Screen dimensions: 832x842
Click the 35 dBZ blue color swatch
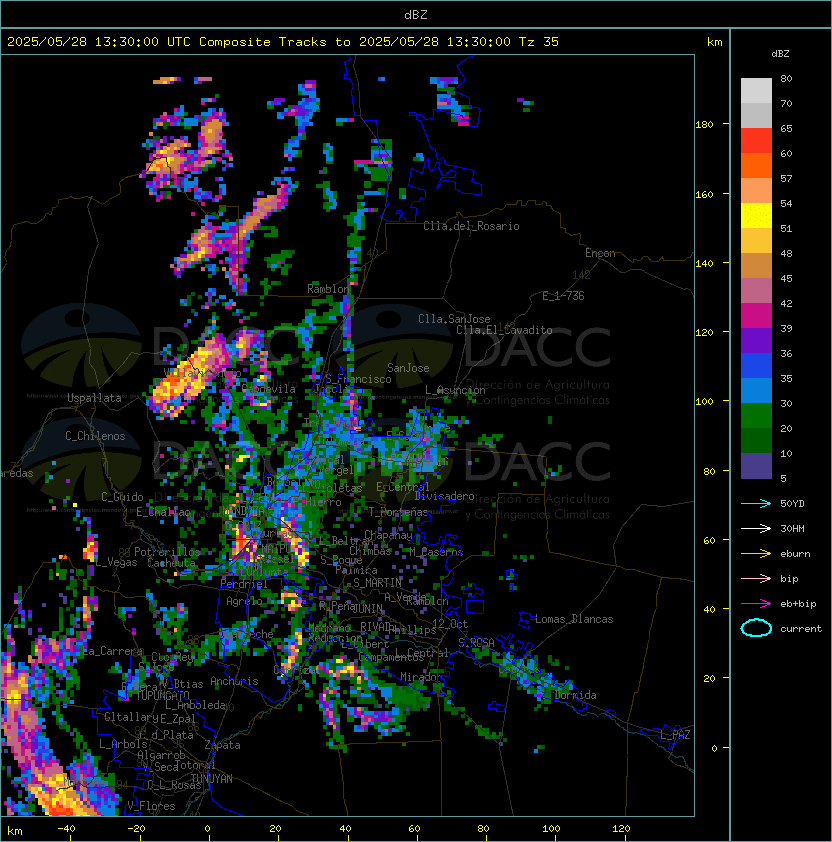(x=756, y=391)
